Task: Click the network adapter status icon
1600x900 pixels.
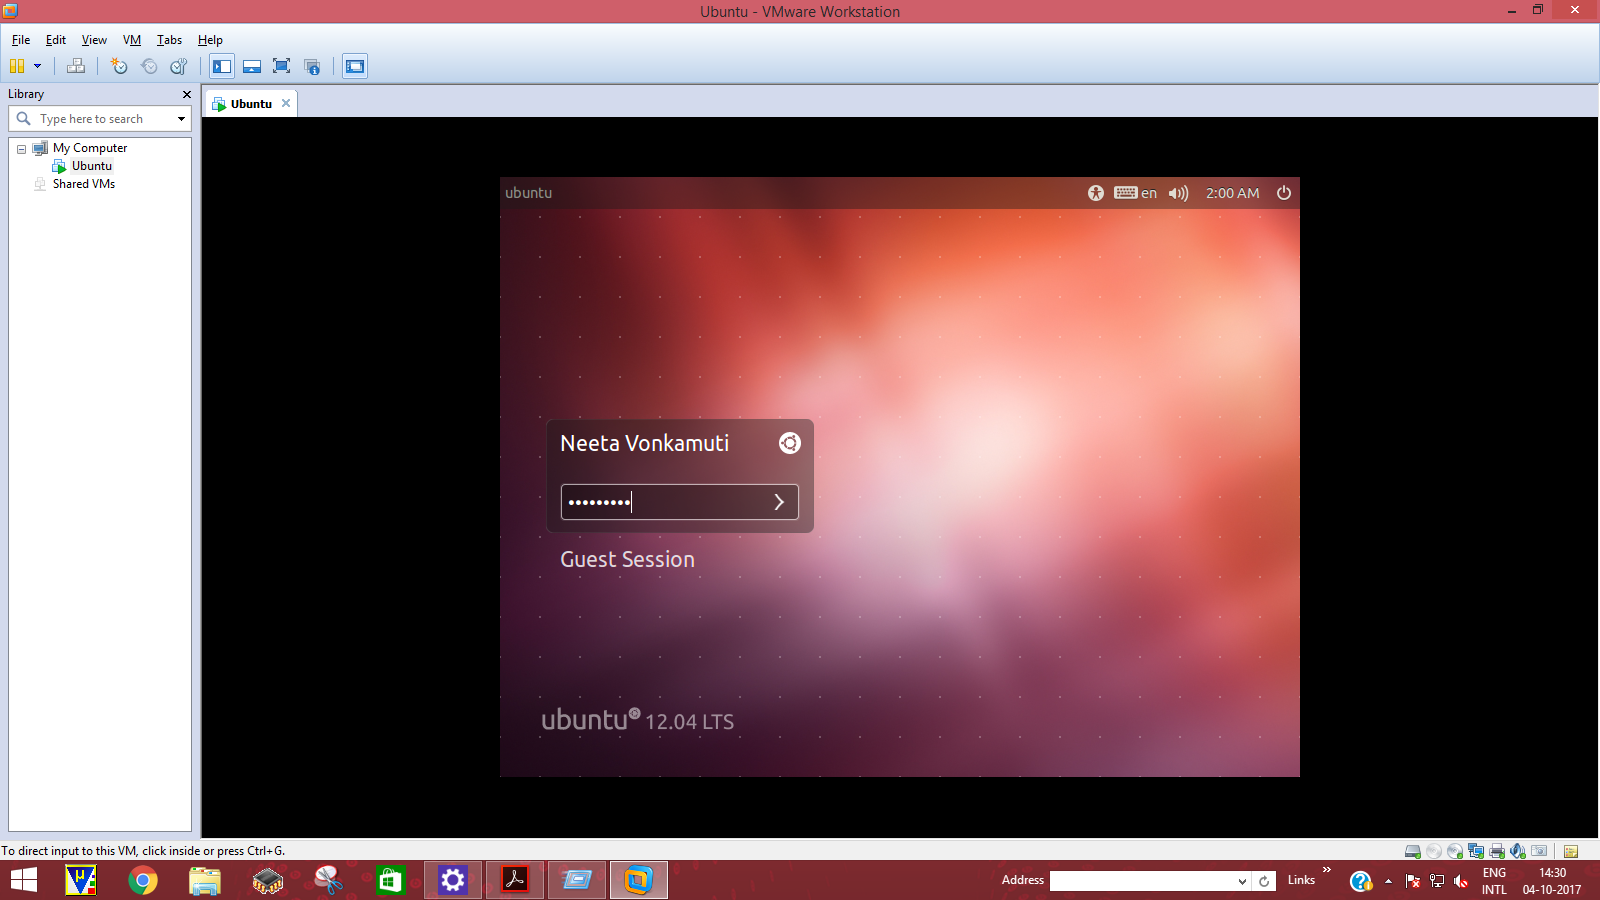Action: point(1476,851)
